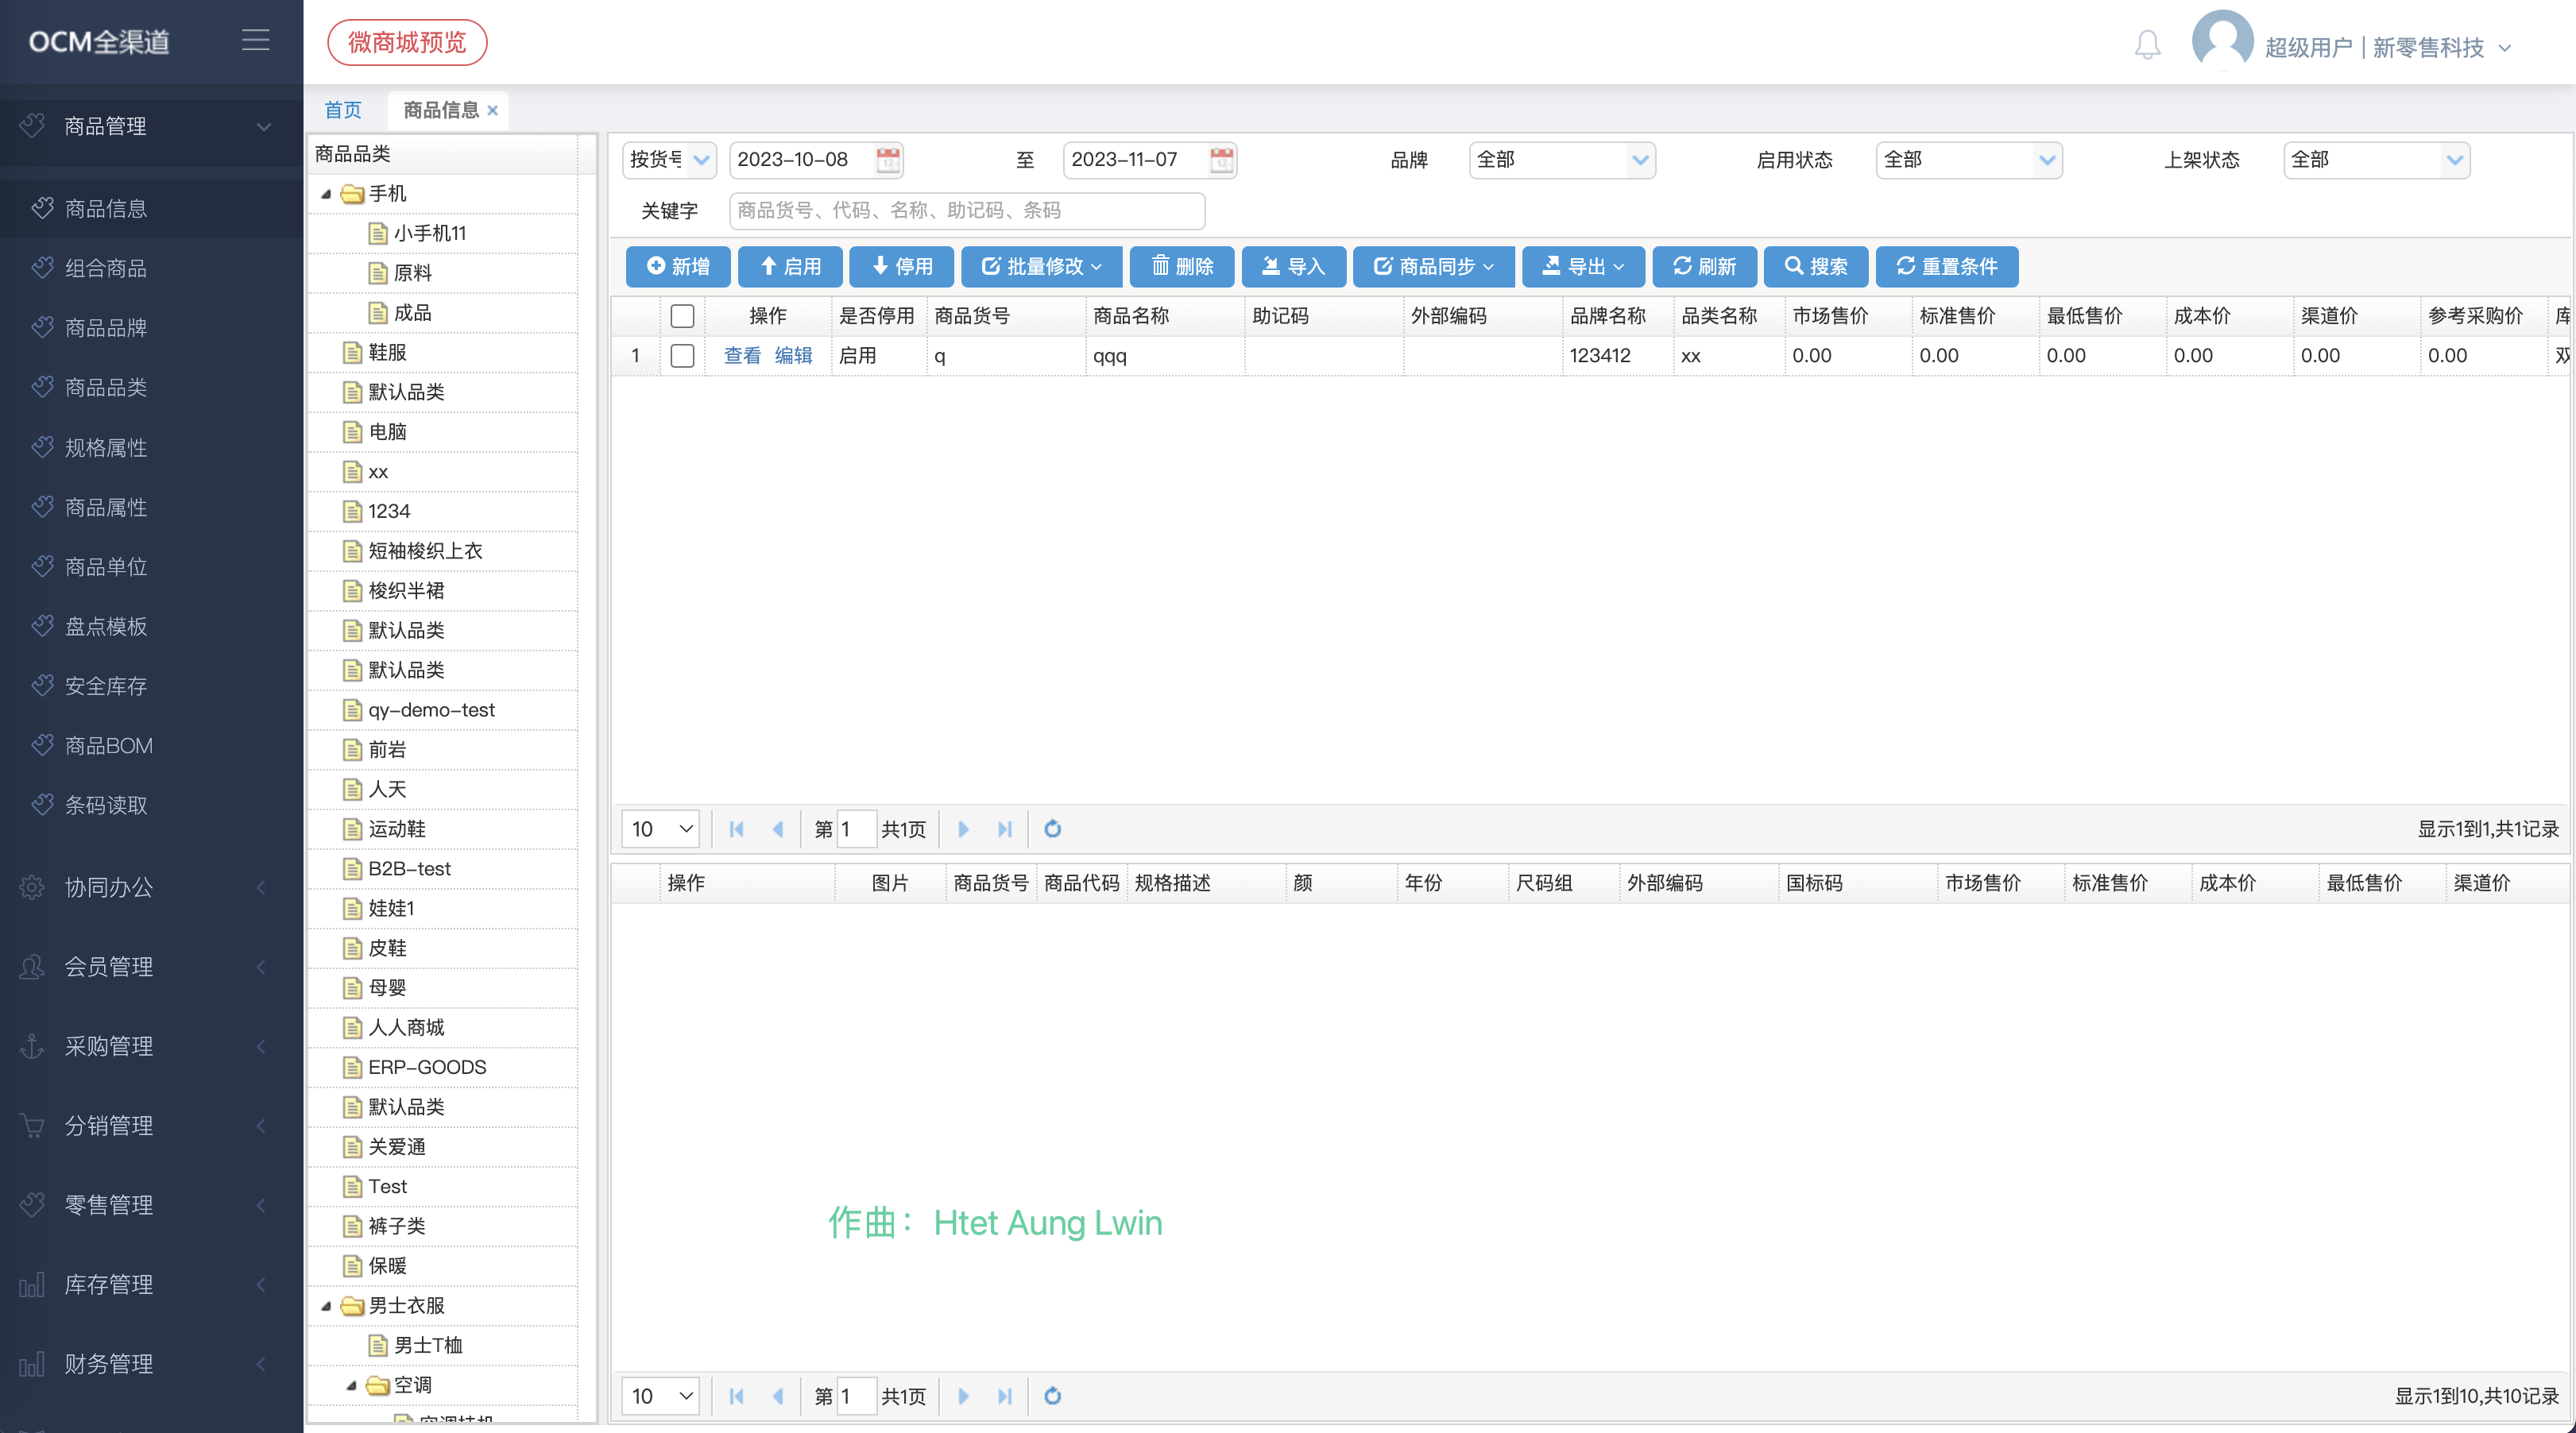The width and height of the screenshot is (2576, 1433).
Task: Open the end date calendar icon
Action: [x=1221, y=159]
